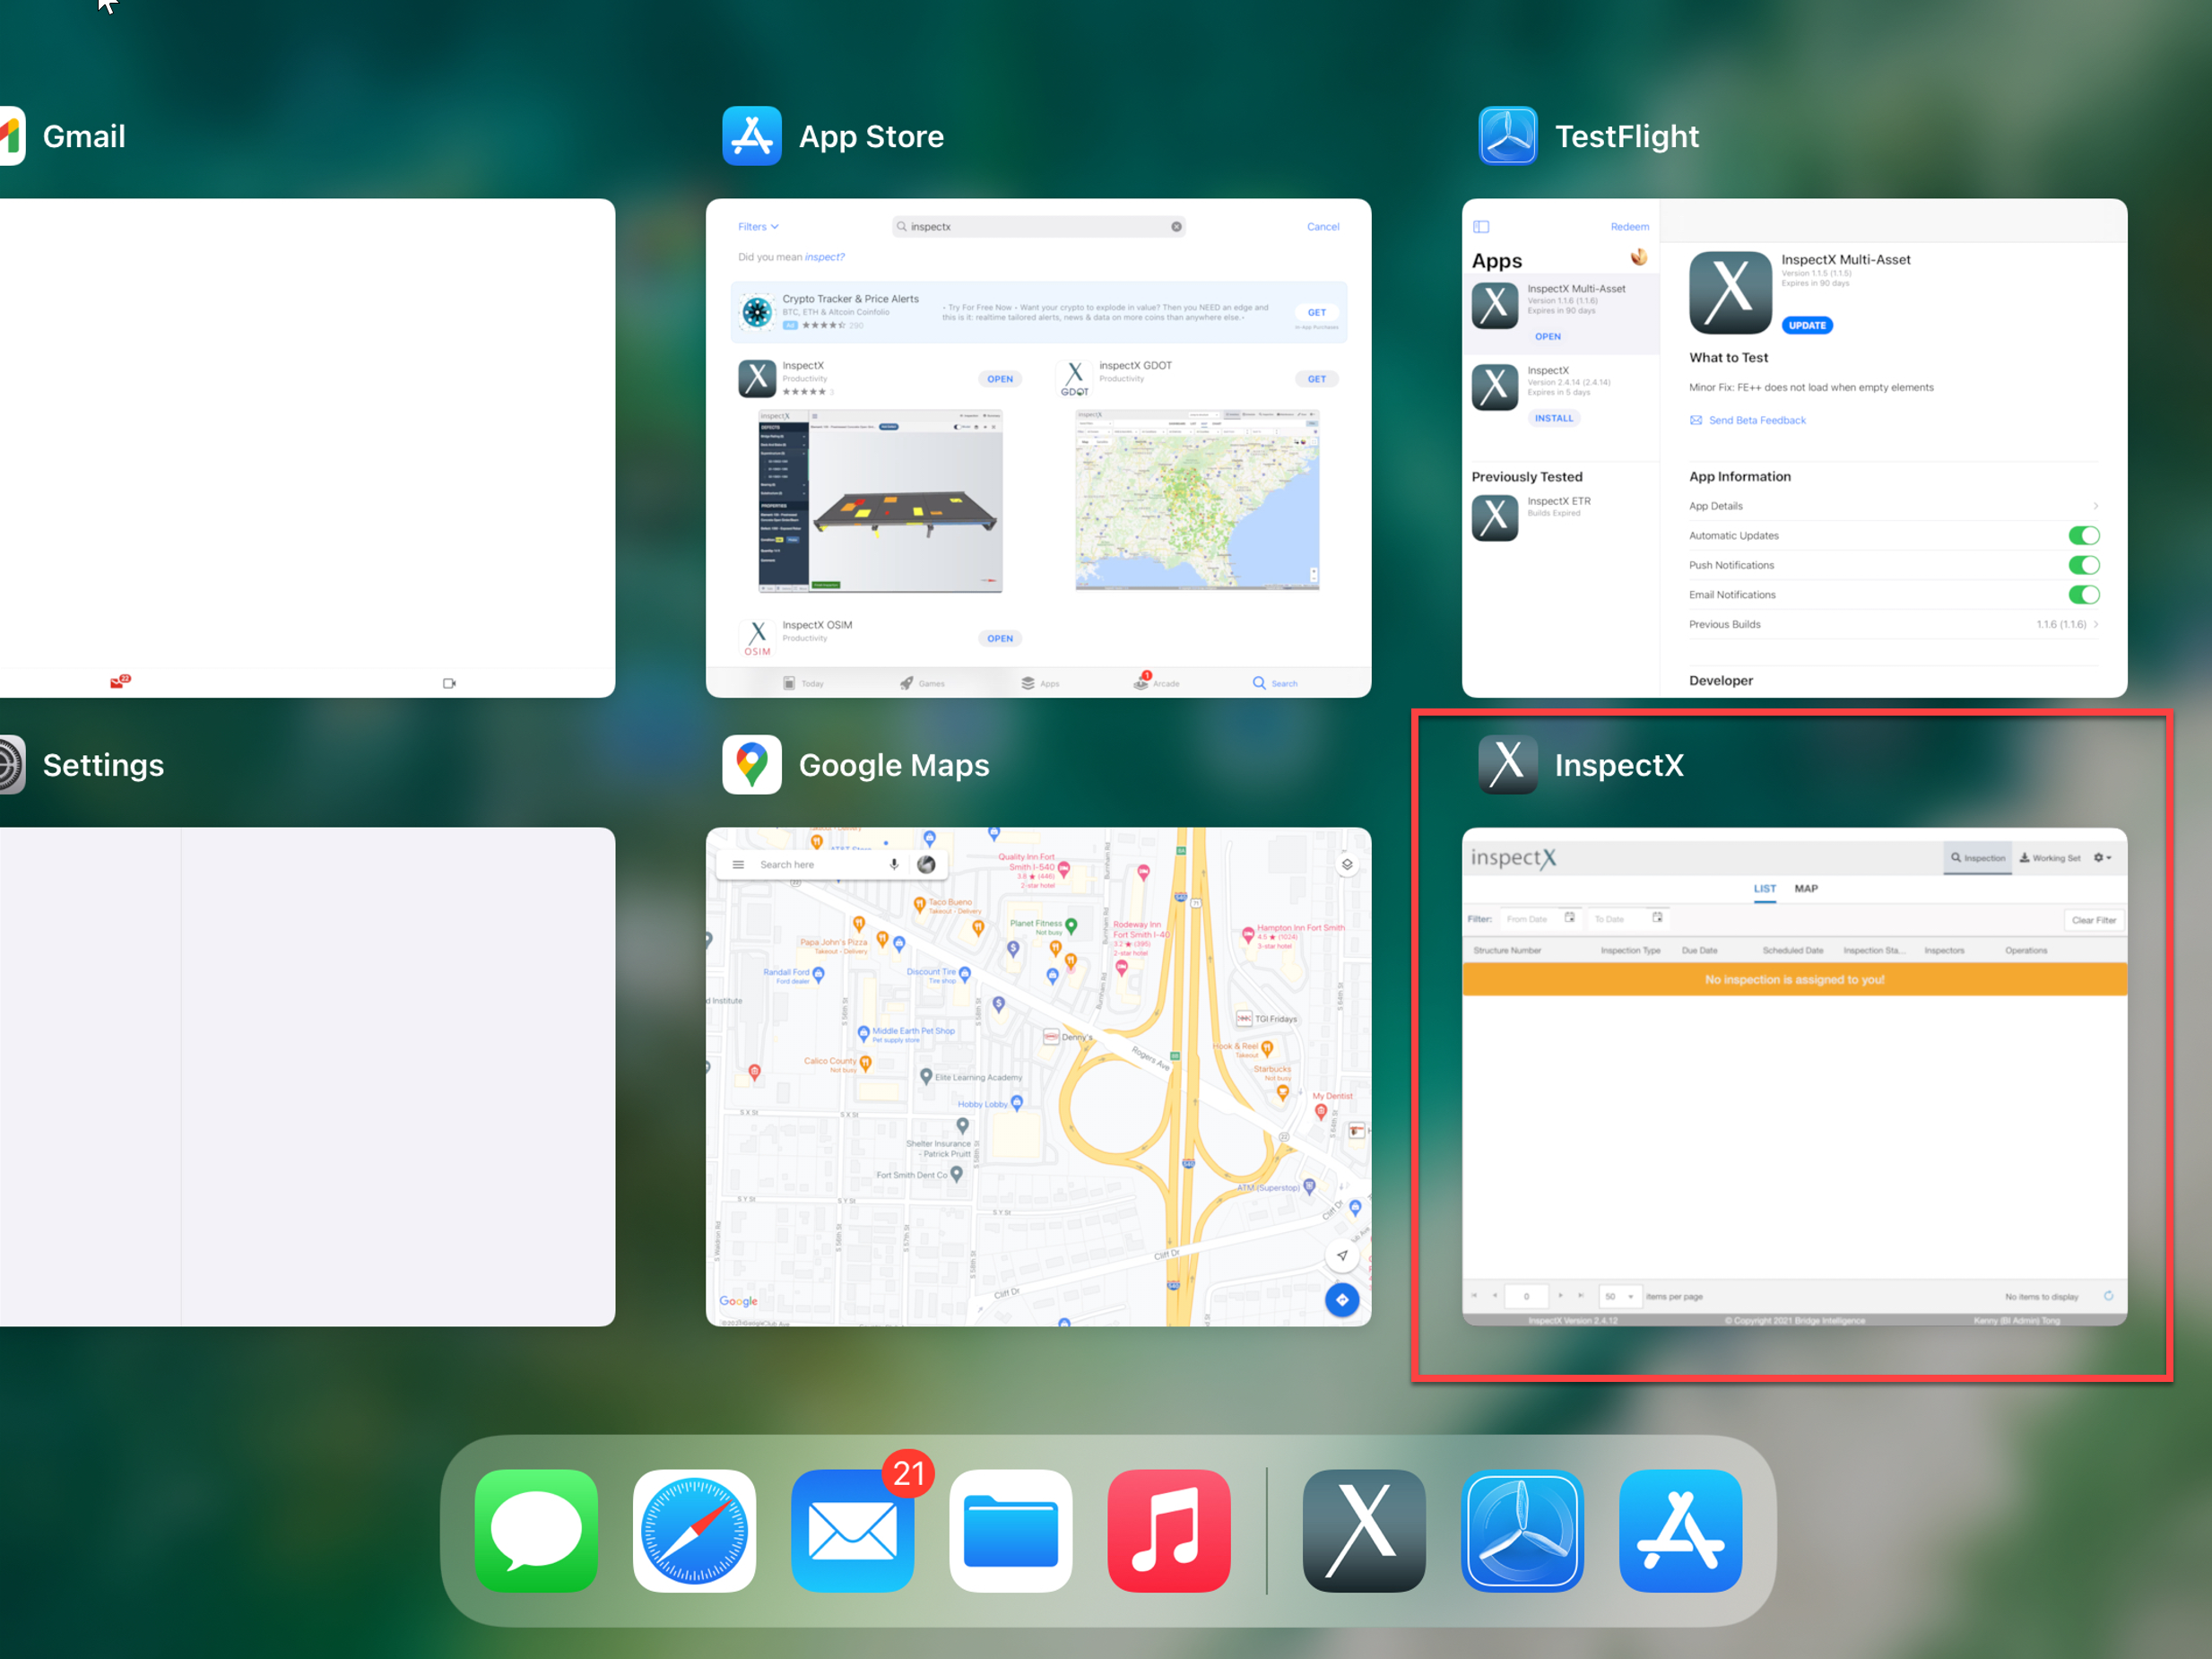
Task: Switch to the MAP tab in InspectX
Action: pyautogui.click(x=1806, y=888)
